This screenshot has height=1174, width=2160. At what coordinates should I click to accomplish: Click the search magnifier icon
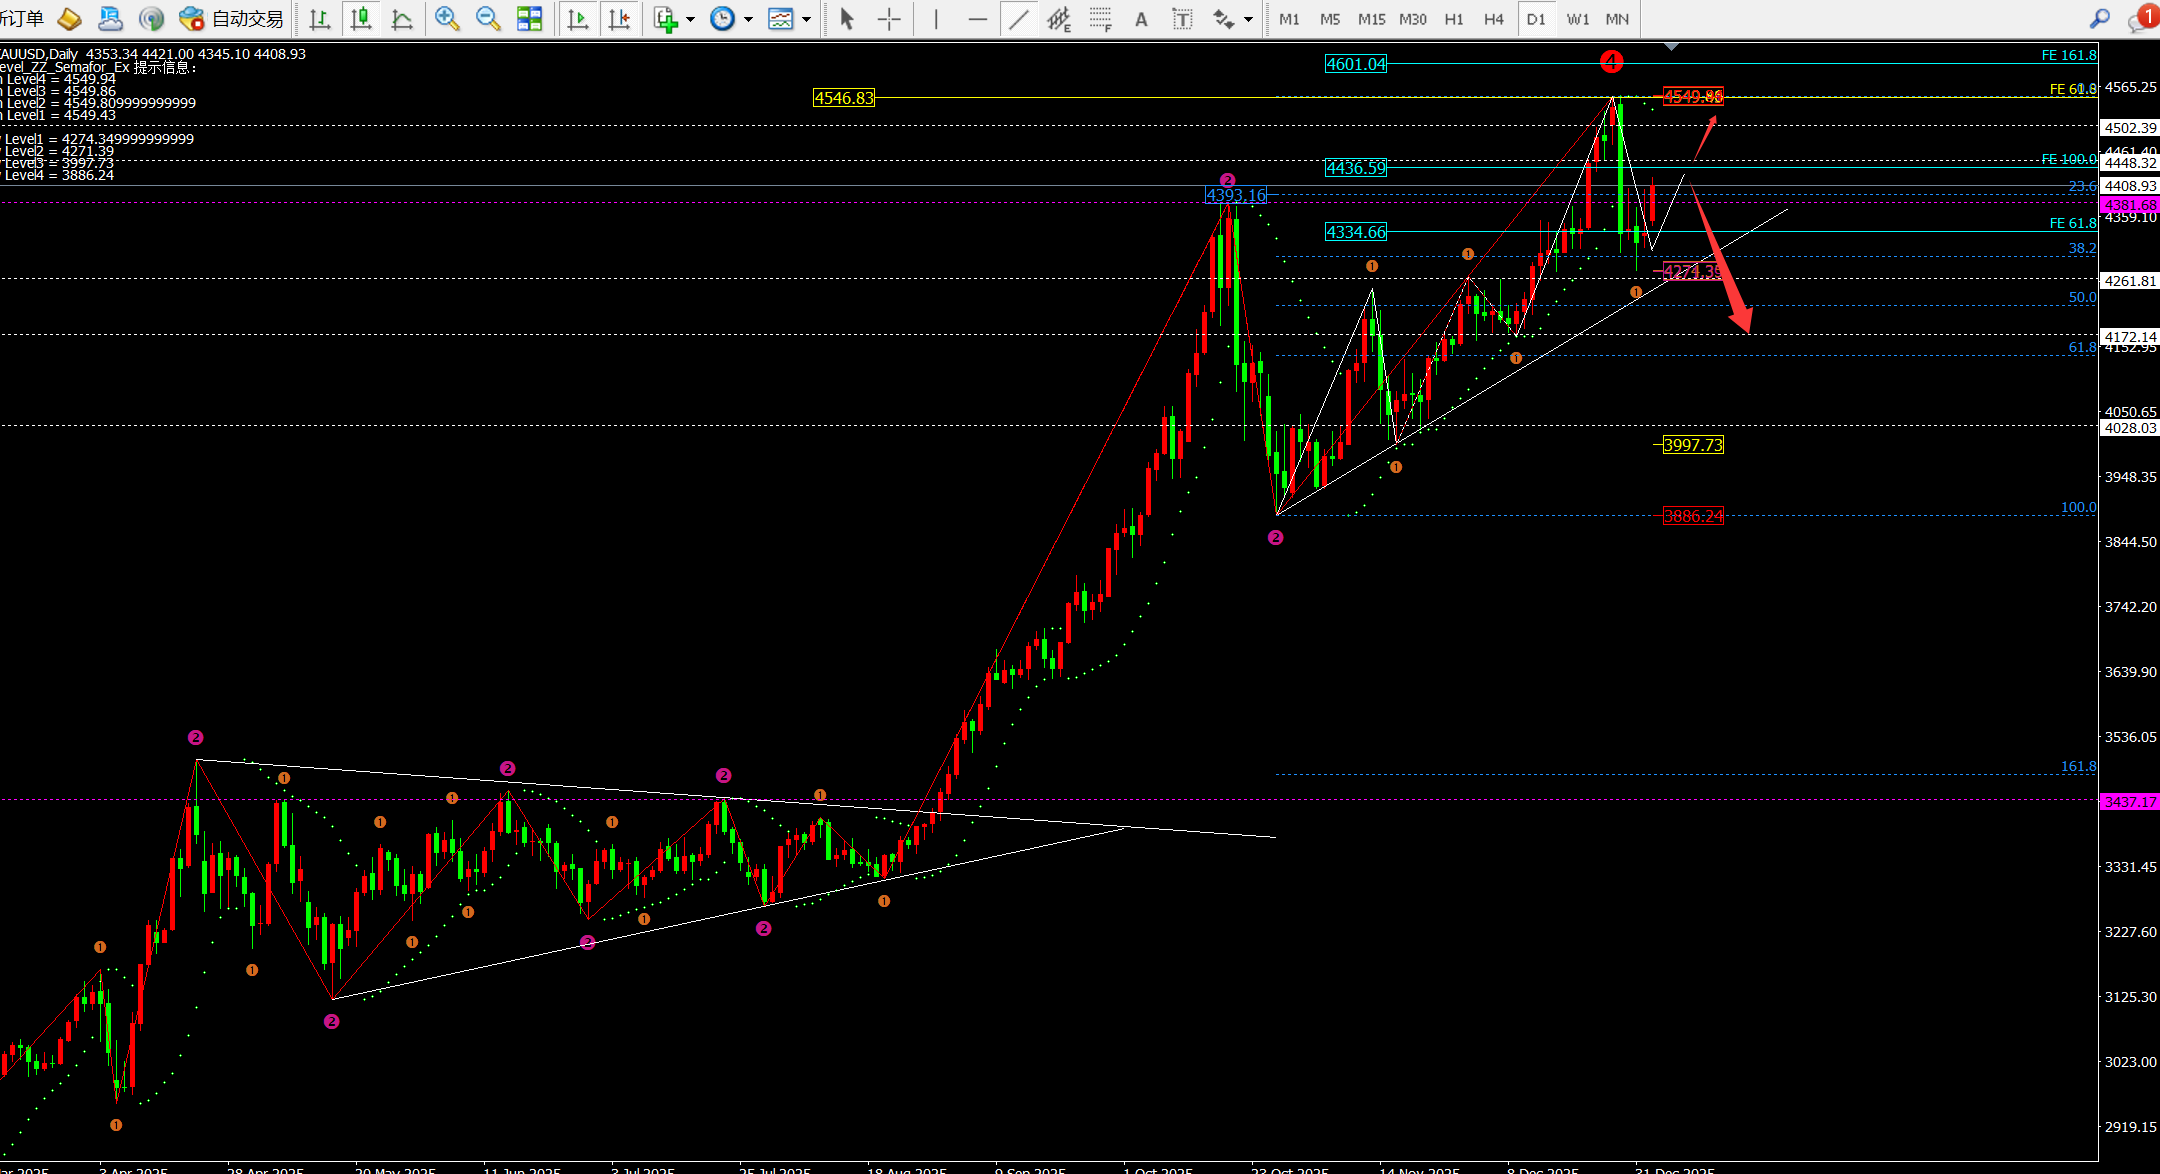2099,19
